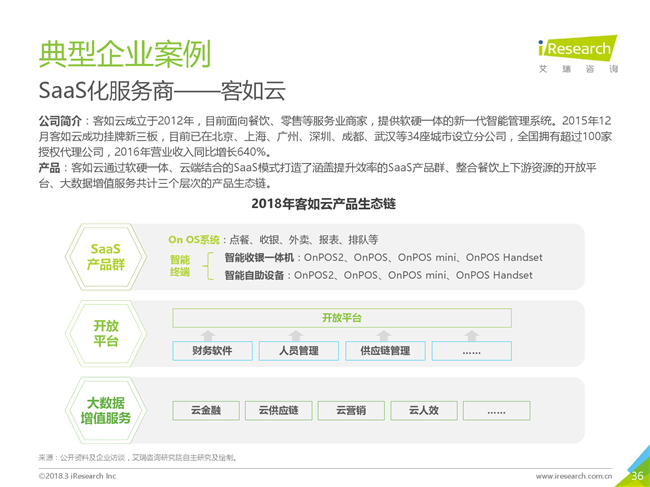
Task: Click the 开放平台 hexagon label
Action: pos(106,334)
